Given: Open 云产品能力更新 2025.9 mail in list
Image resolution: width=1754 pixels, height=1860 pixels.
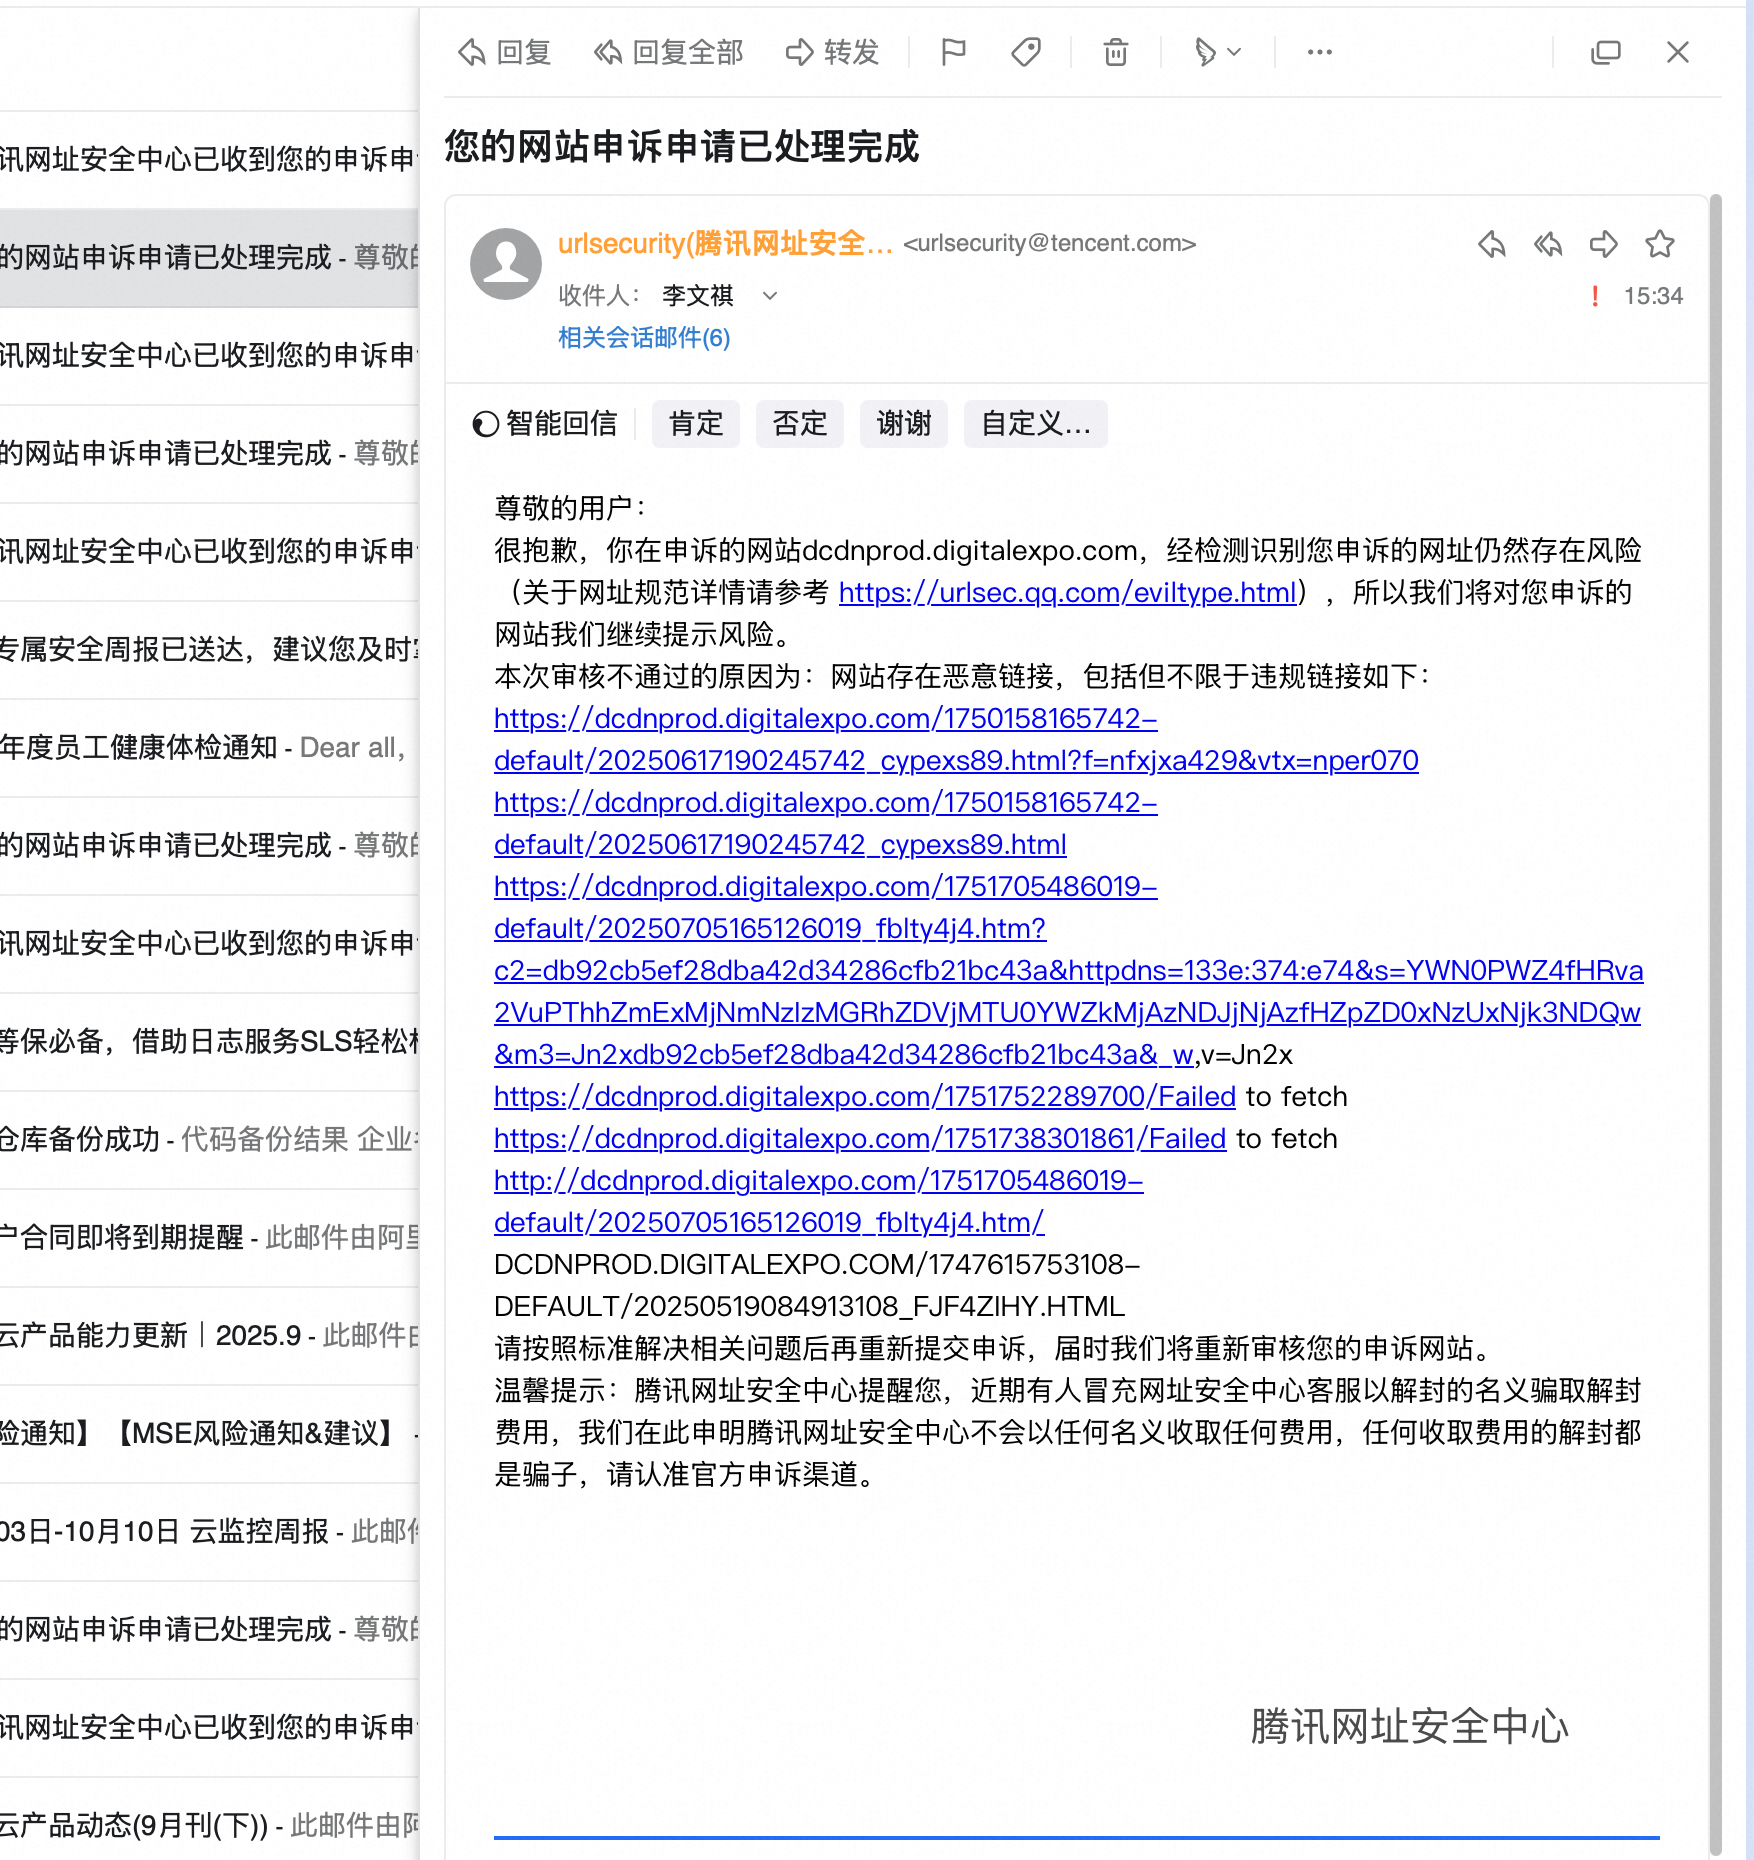Looking at the screenshot, I should click(x=209, y=1336).
